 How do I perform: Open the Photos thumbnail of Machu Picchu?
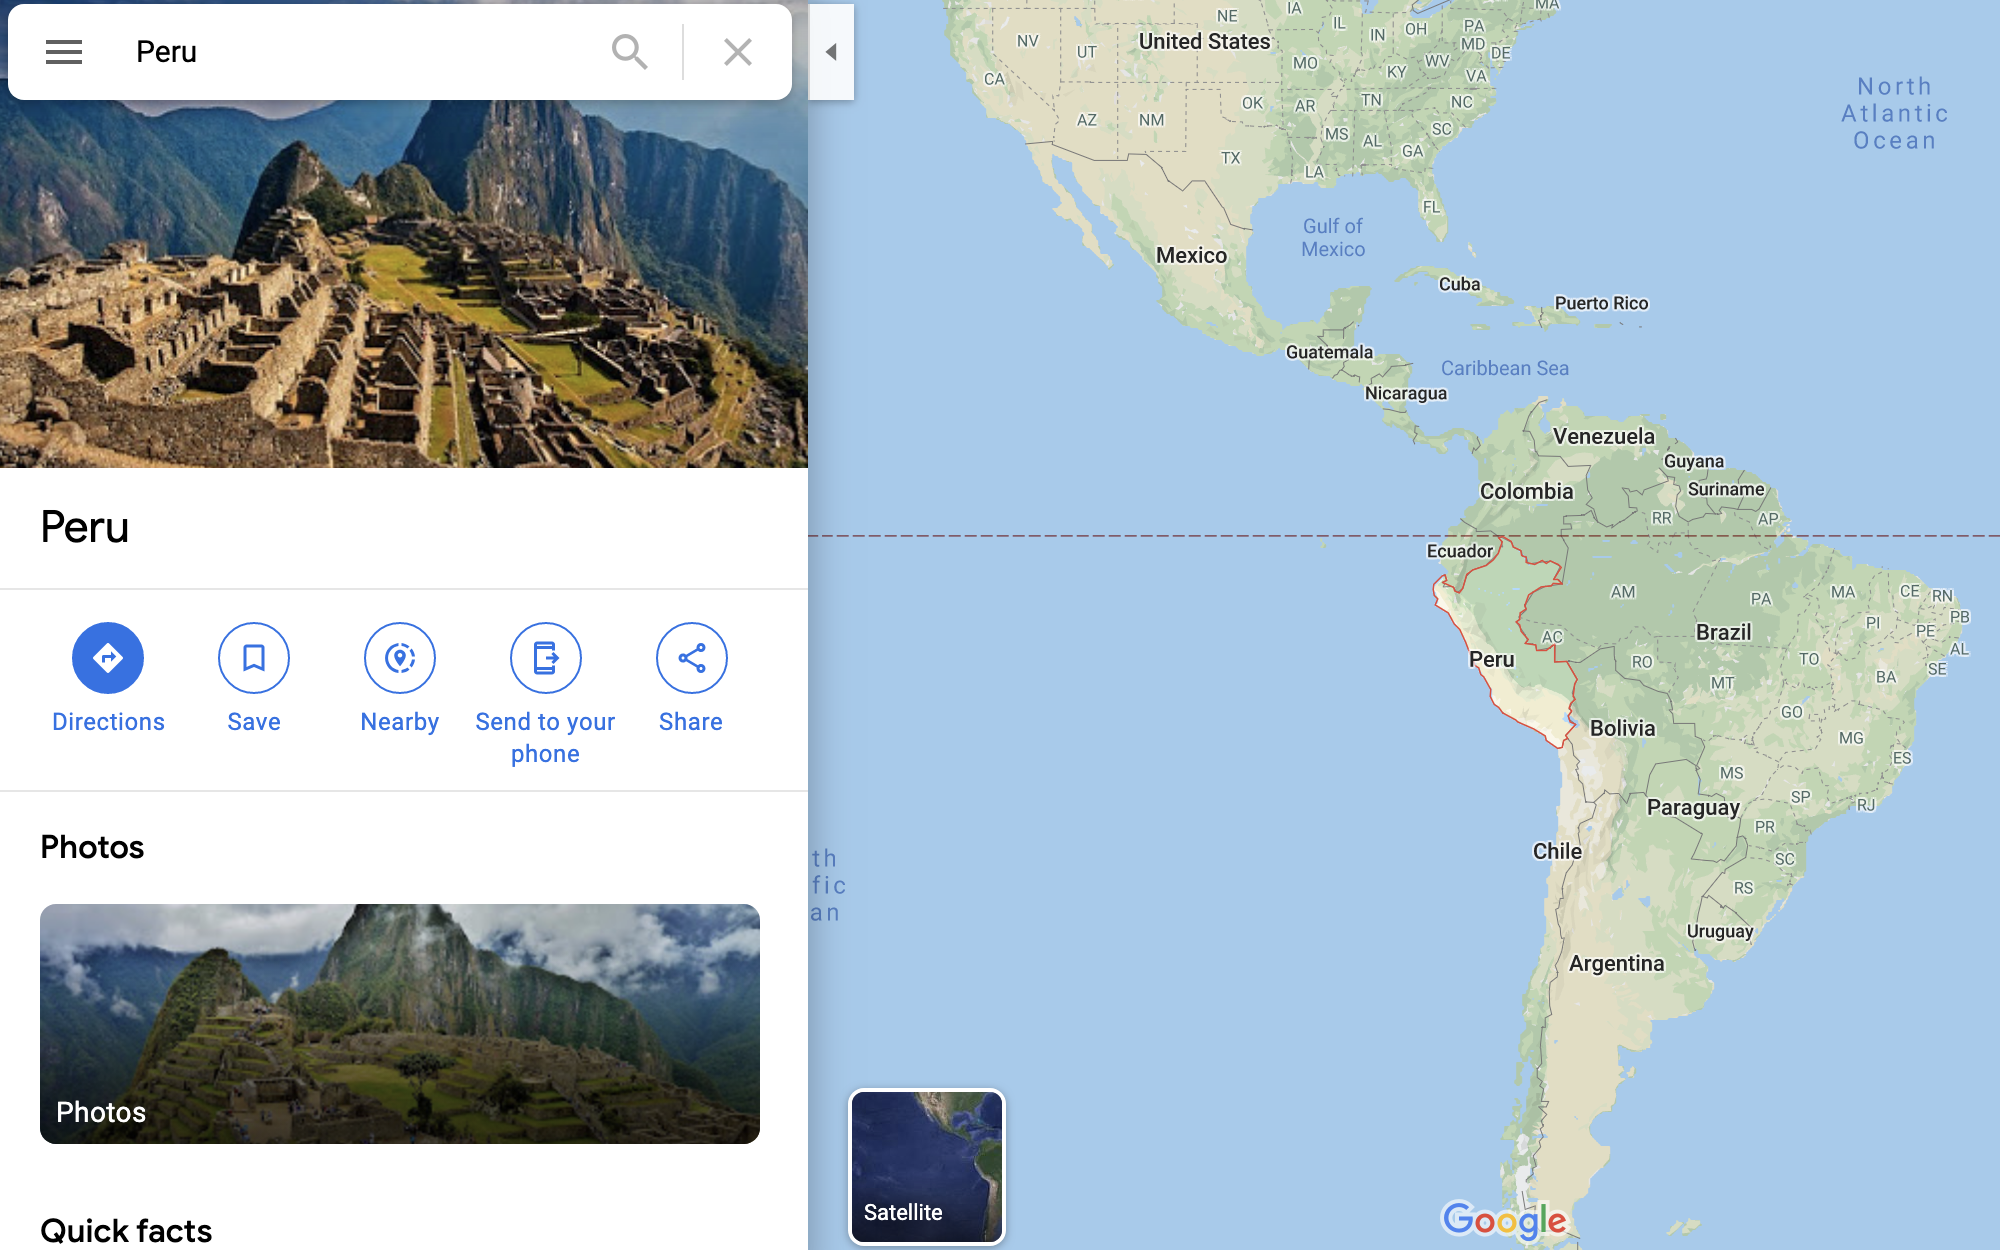pos(400,1023)
